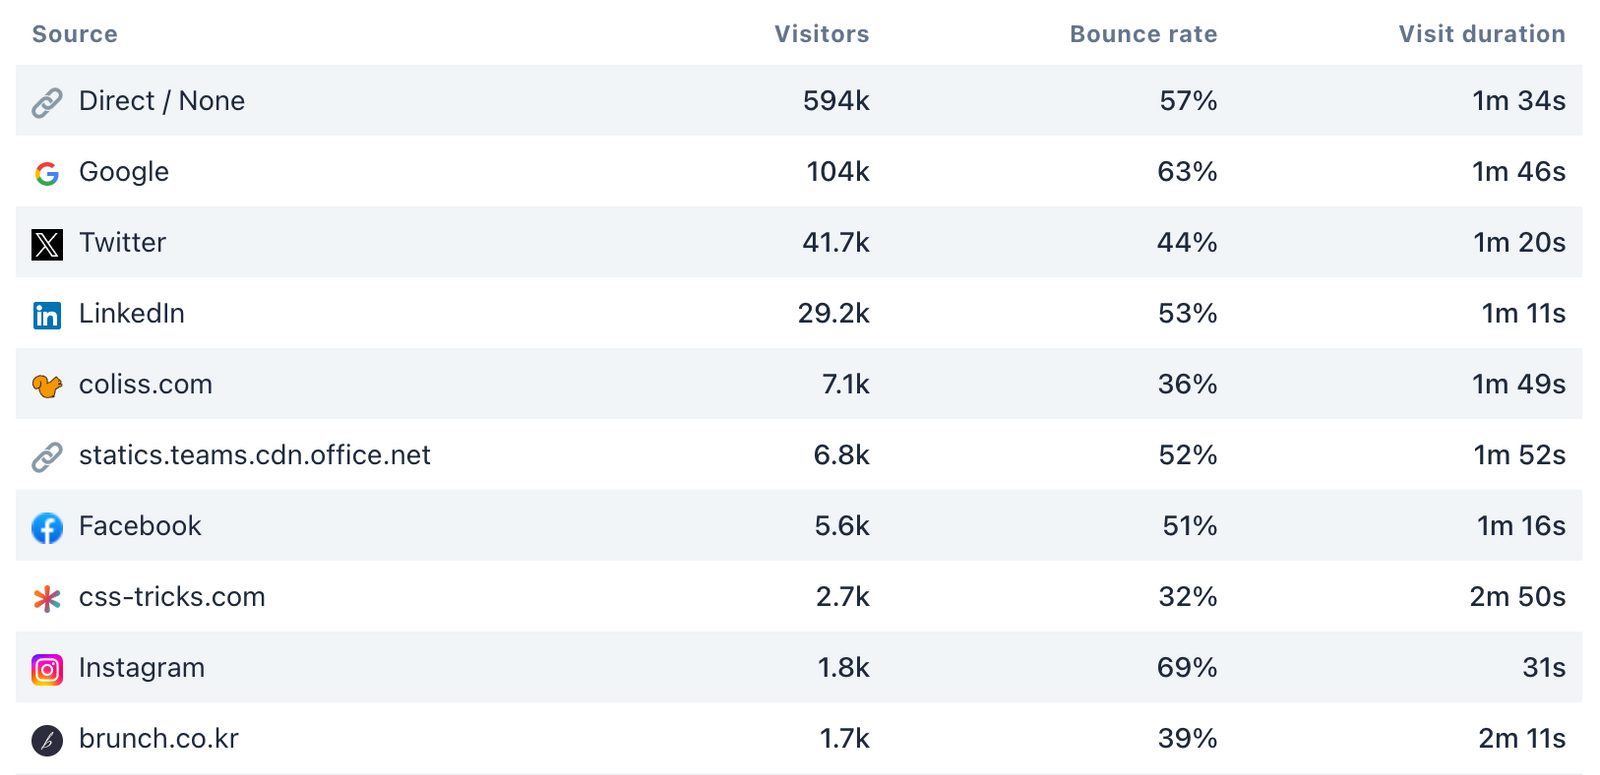Open the Google source link
The height and width of the screenshot is (775, 1600).
pyautogui.click(x=124, y=172)
